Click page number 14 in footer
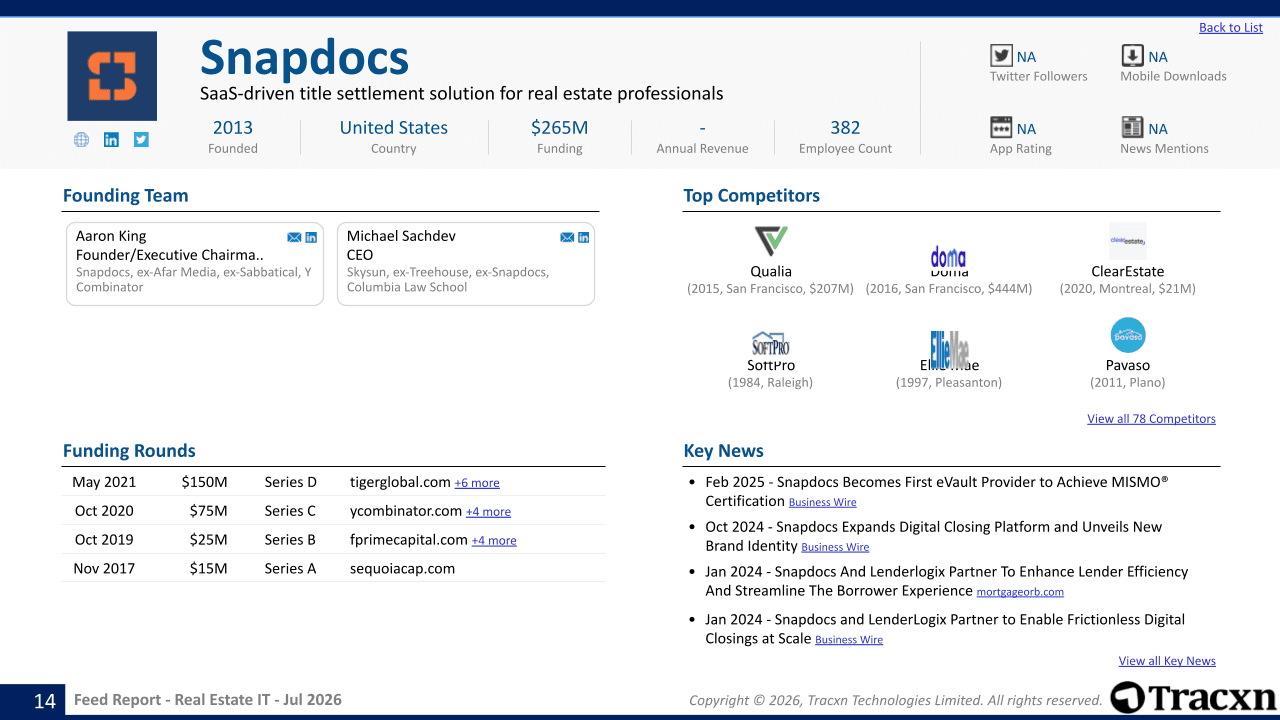Image resolution: width=1280 pixels, height=720 pixels. 45,701
